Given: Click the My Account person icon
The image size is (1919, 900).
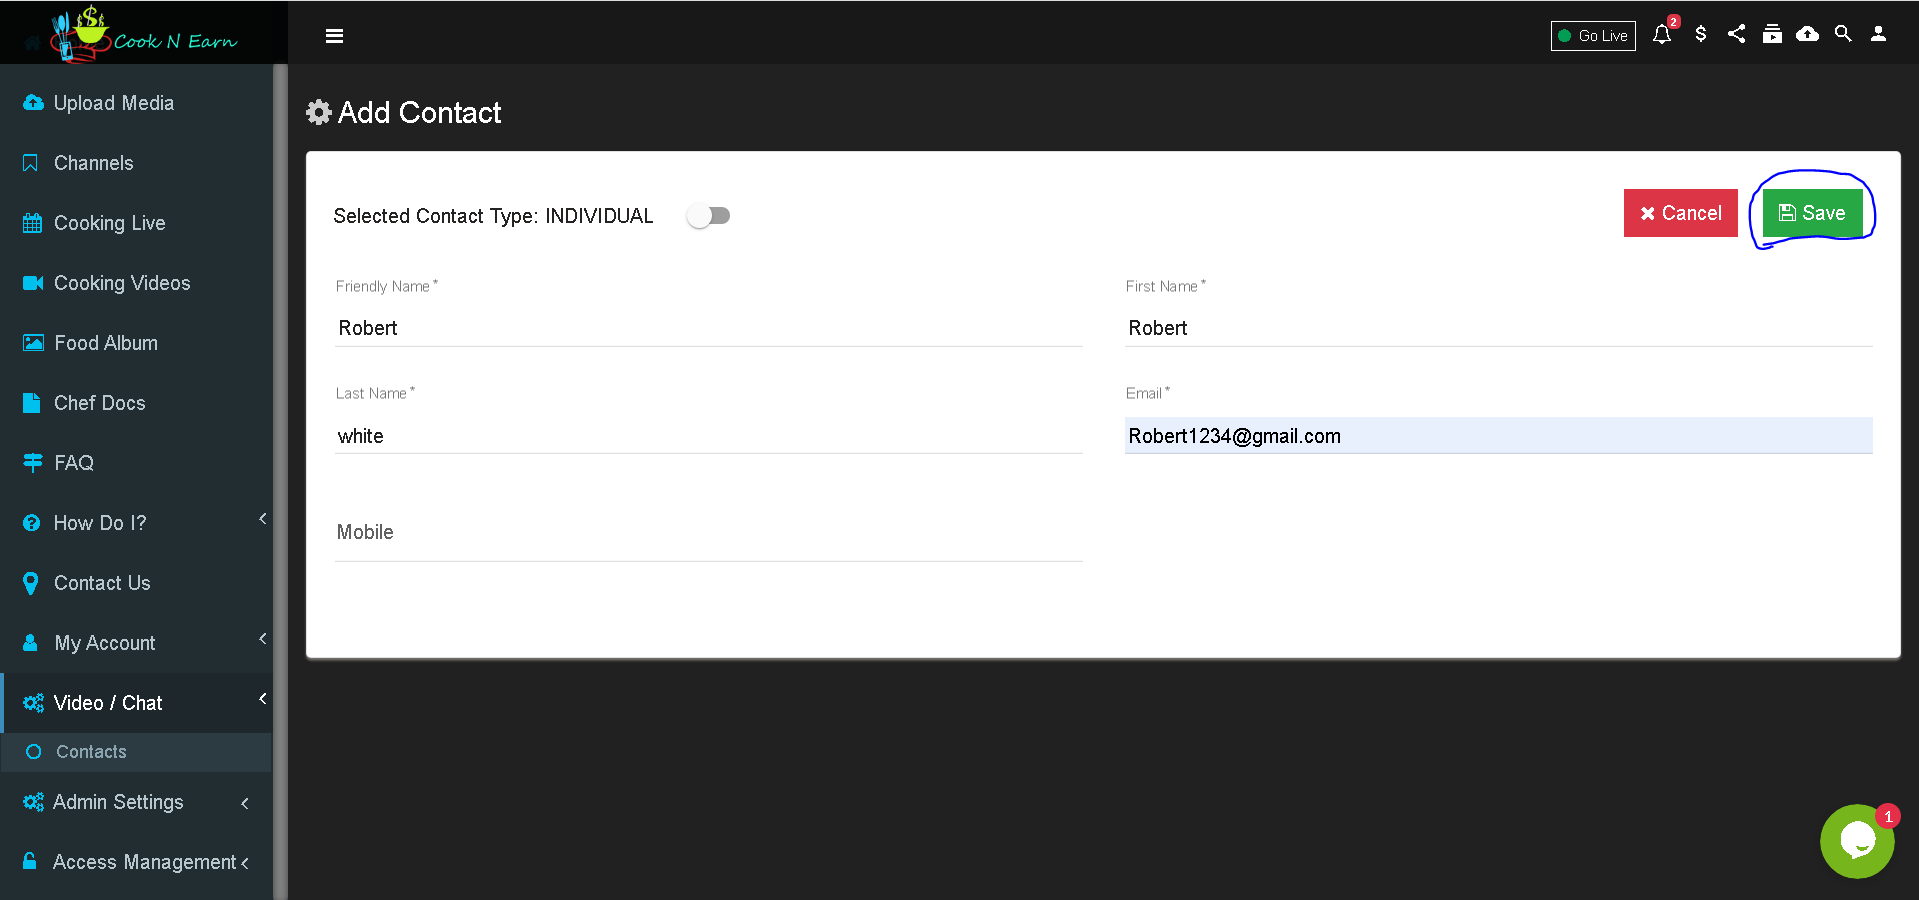Looking at the screenshot, I should (x=31, y=643).
